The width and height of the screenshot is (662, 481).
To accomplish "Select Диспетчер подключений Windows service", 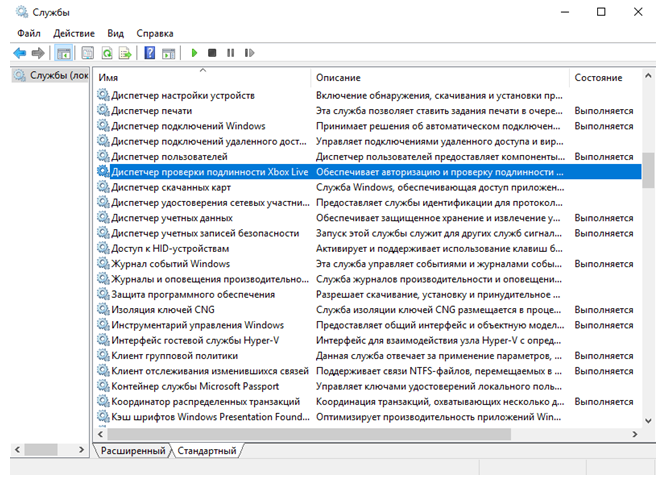I will tap(369, 126).
